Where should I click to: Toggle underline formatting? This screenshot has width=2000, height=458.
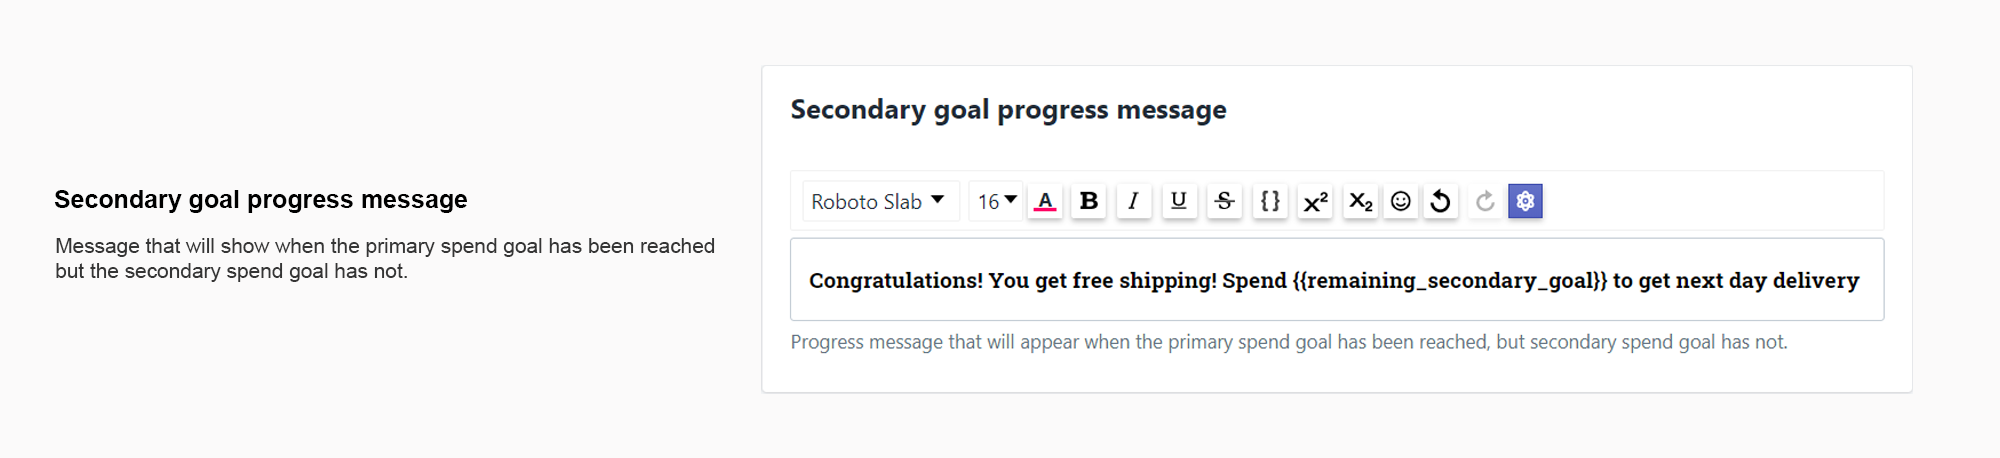[x=1179, y=201]
